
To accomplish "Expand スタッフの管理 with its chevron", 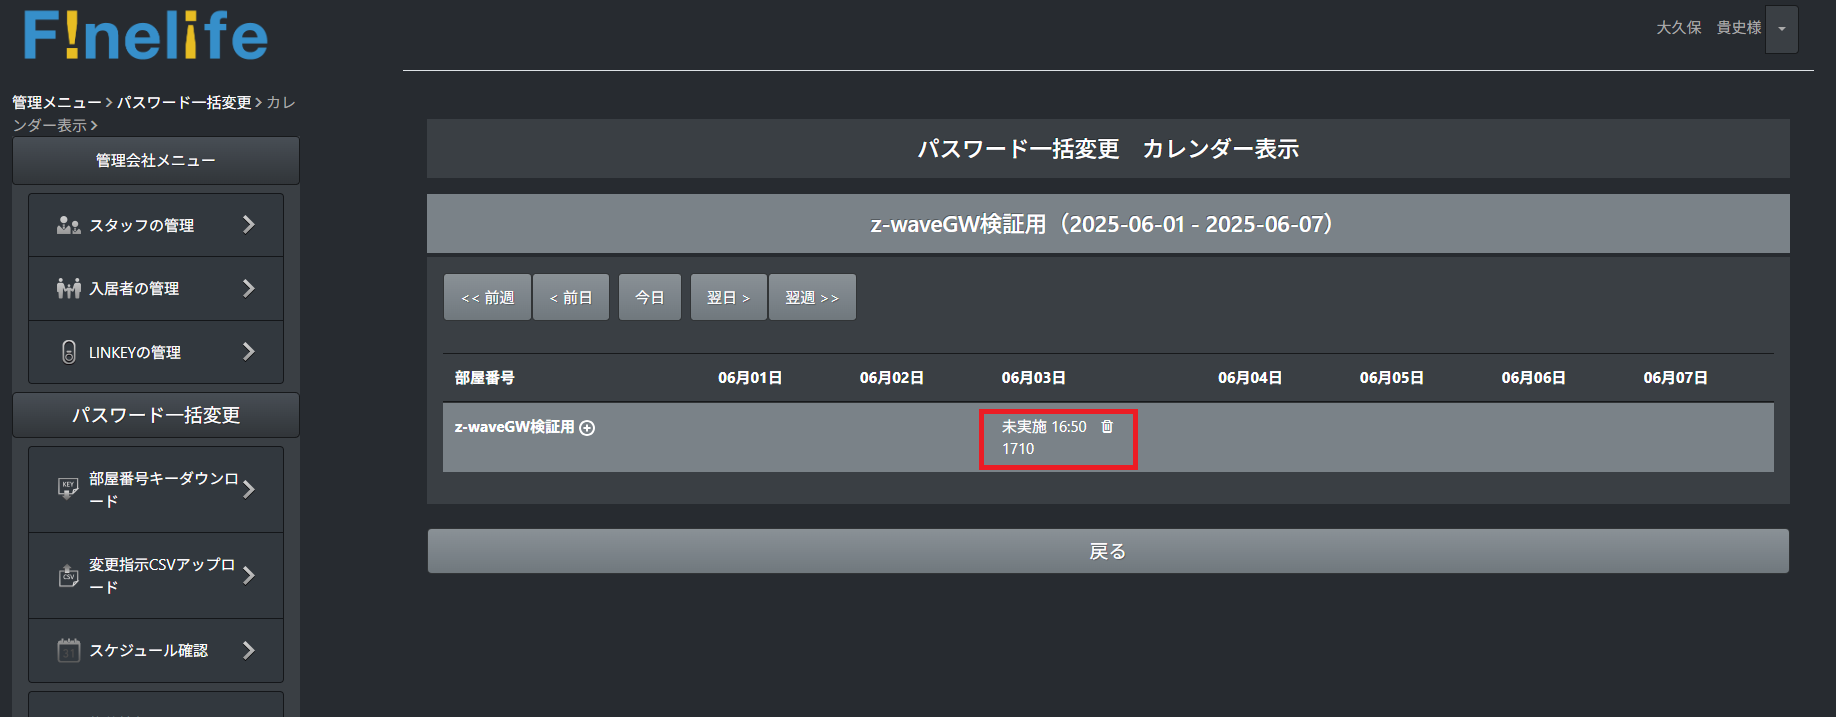I will [x=249, y=225].
